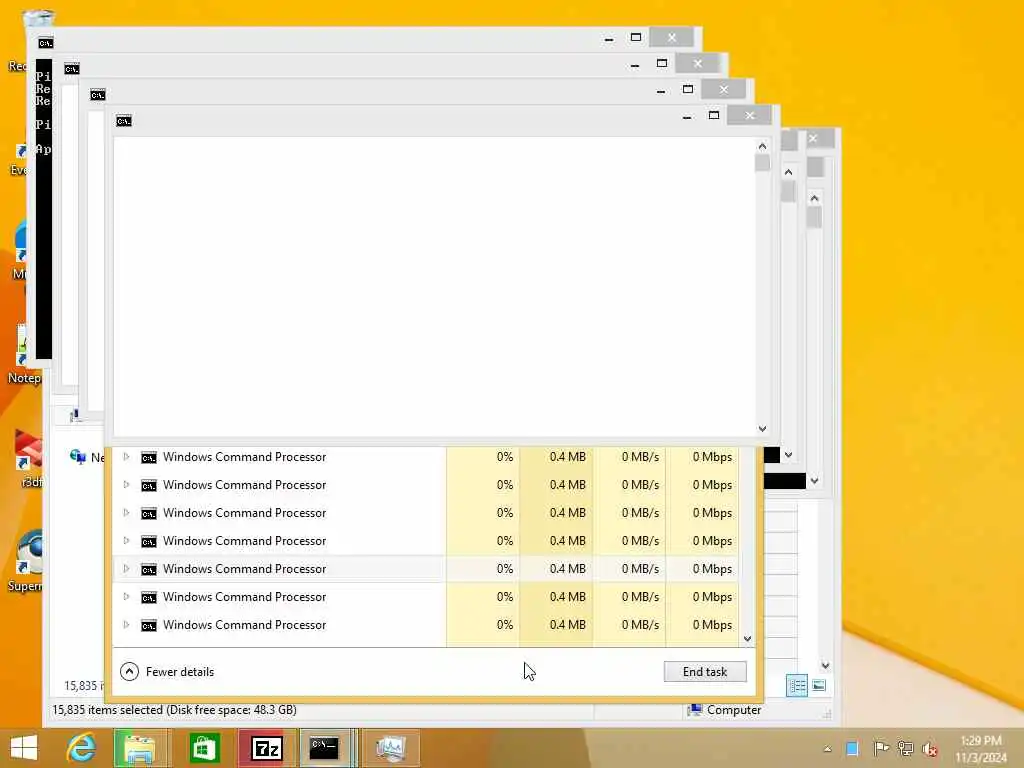Image resolution: width=1024 pixels, height=768 pixels.
Task: Click scroll-down arrow in frontmost command window
Action: click(762, 429)
